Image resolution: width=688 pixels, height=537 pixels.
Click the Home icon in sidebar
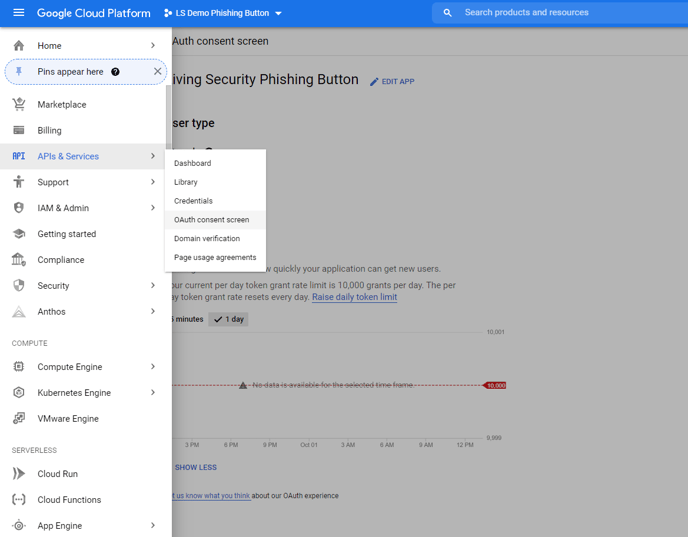click(x=19, y=46)
